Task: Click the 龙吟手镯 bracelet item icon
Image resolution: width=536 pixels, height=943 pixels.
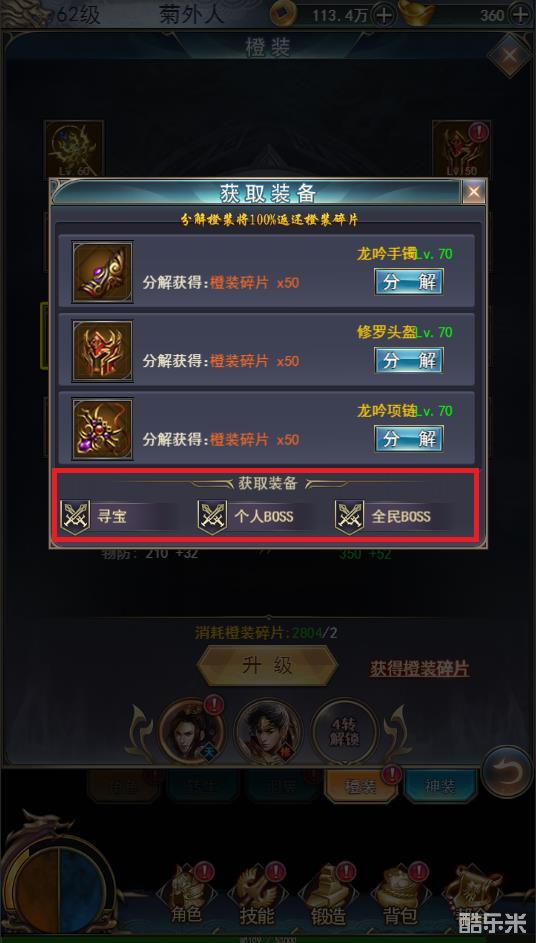Action: (102, 272)
